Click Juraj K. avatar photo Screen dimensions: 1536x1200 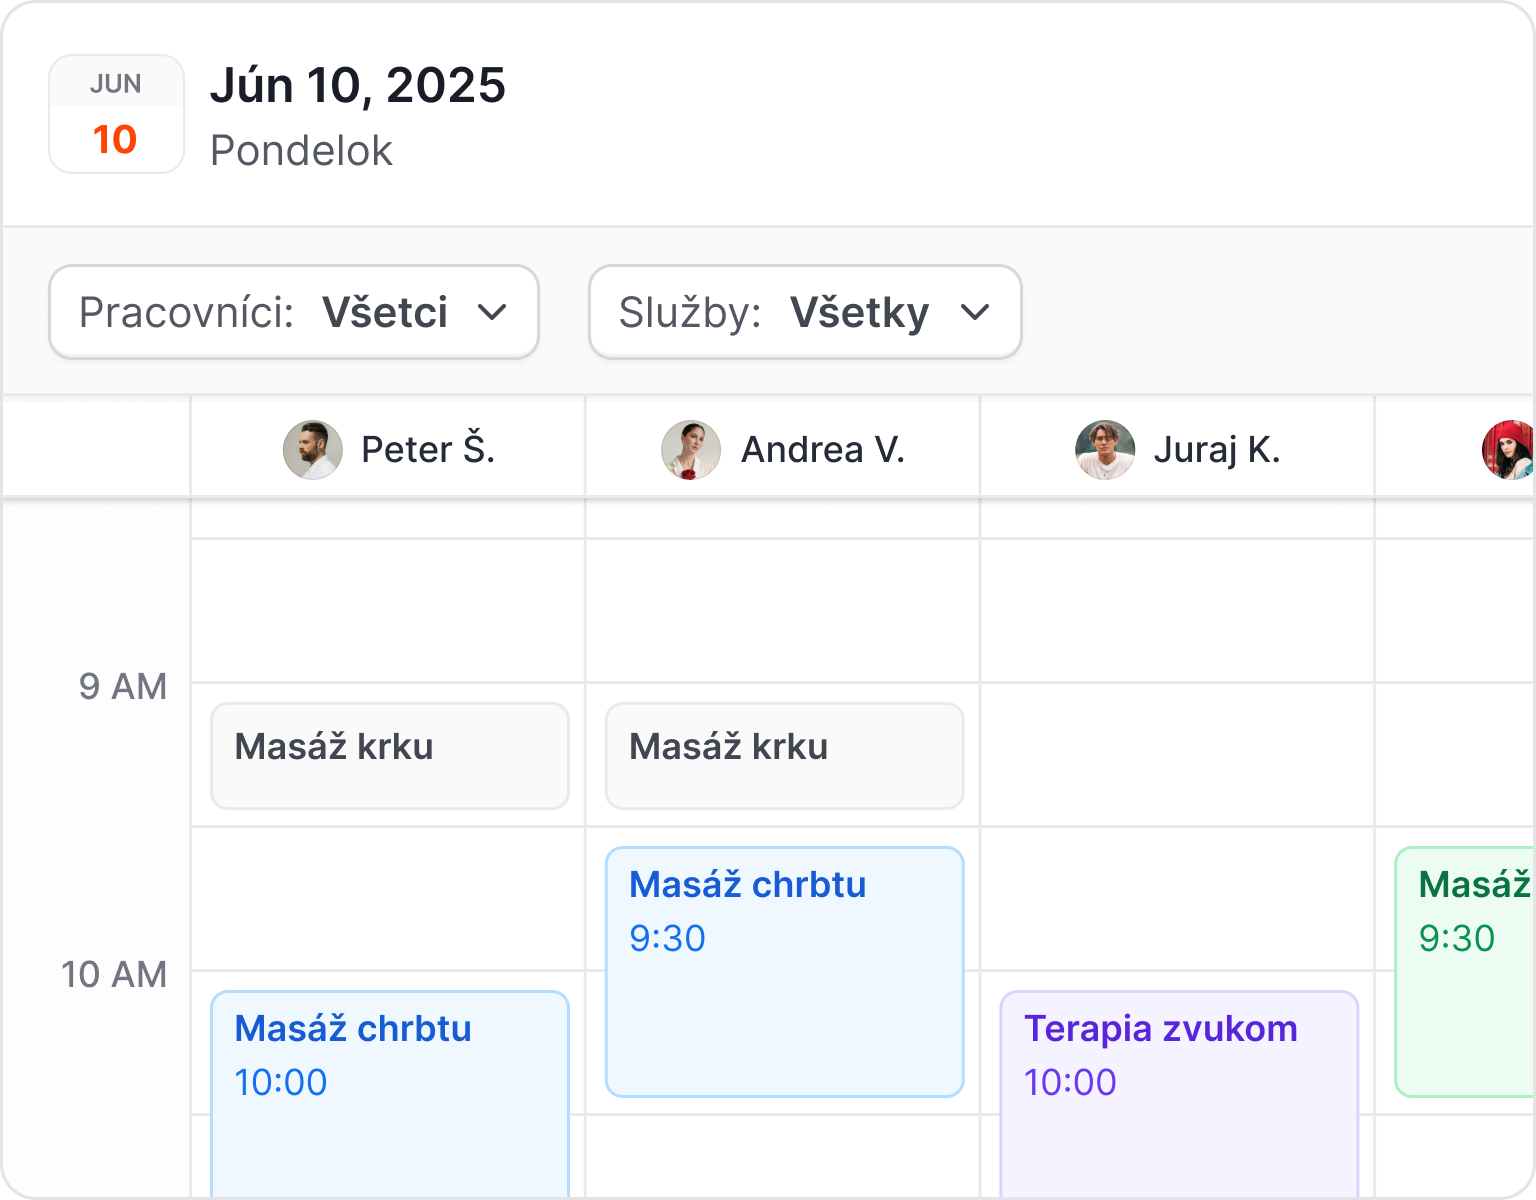(1105, 450)
